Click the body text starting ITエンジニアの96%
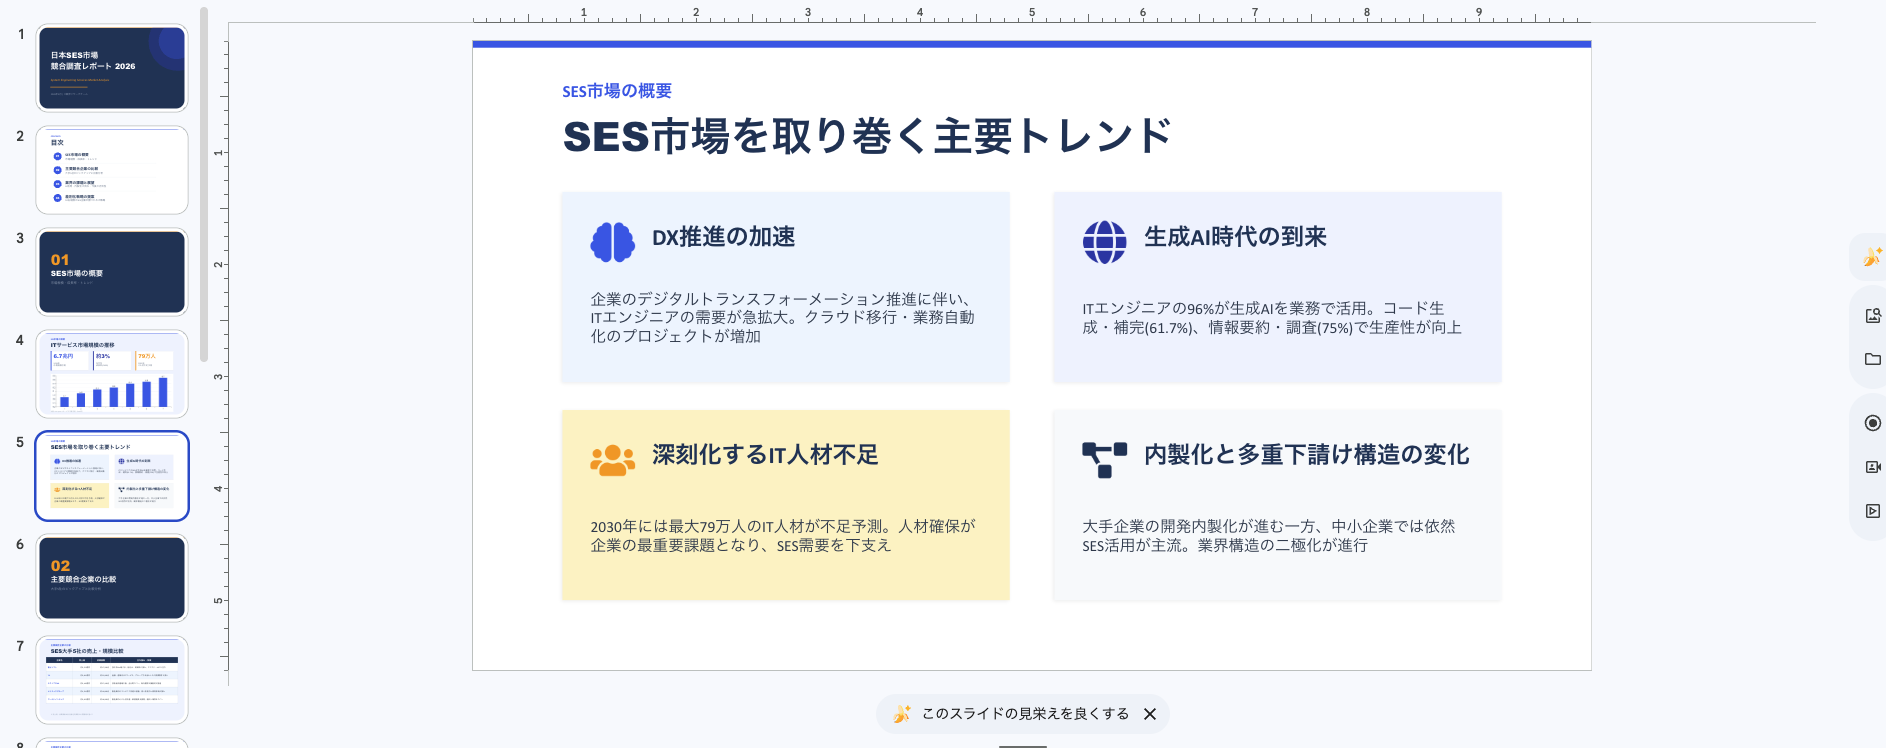The height and width of the screenshot is (748, 1886). click(1271, 318)
